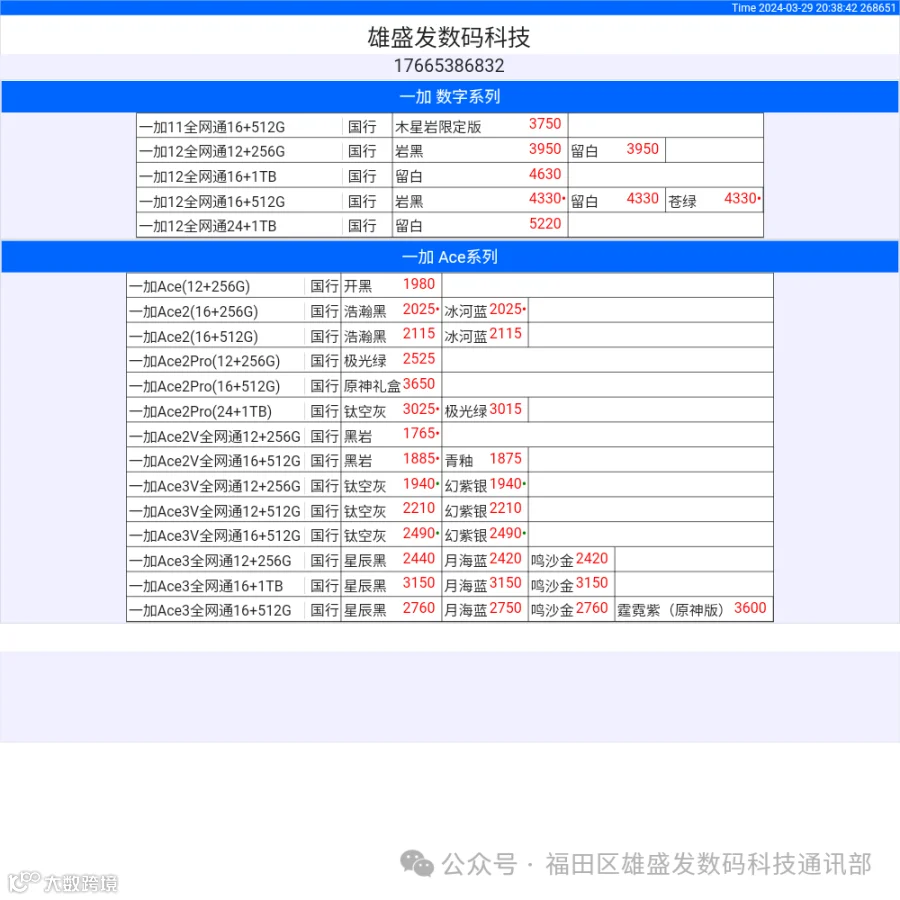Image resolution: width=900 pixels, height=900 pixels.
Task: Click 留白 price 3950 in 12+256G row
Action: click(x=642, y=149)
